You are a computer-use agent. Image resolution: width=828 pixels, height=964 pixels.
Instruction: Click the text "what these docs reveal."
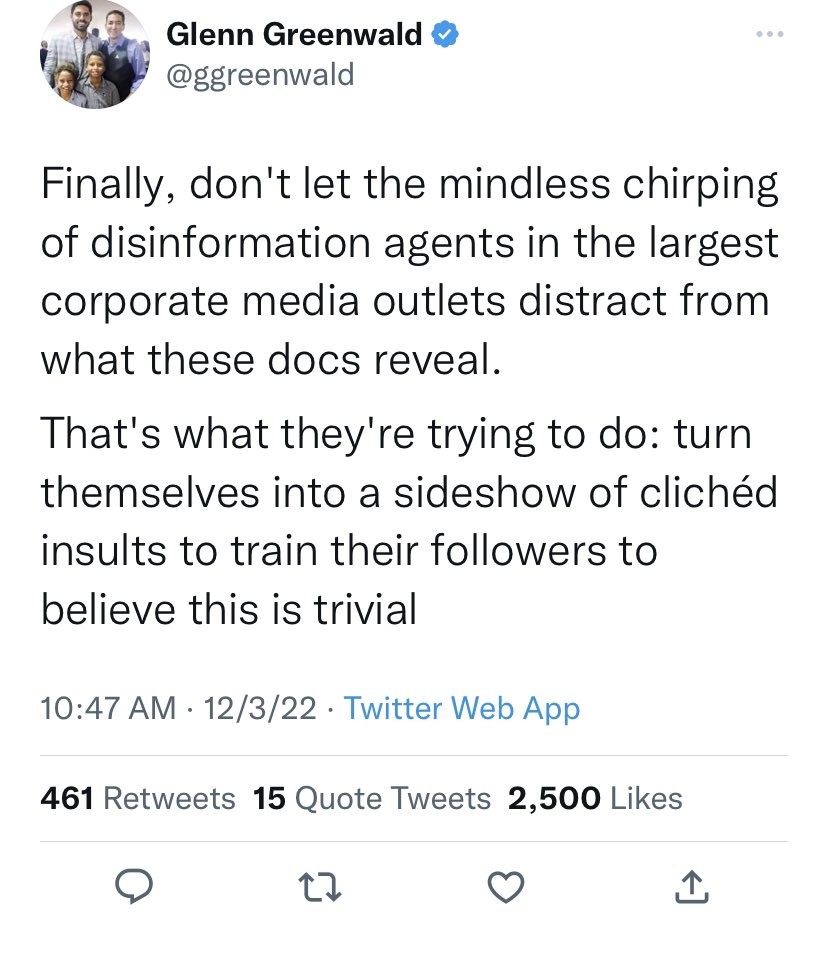(x=268, y=359)
